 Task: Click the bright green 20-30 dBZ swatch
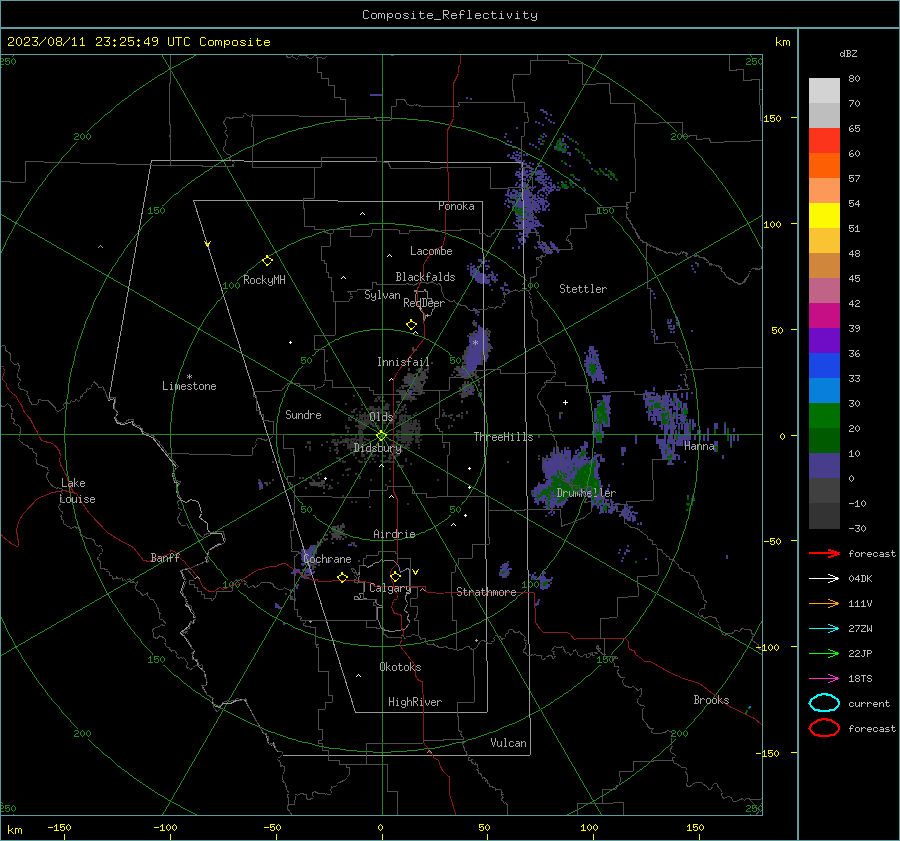pyautogui.click(x=824, y=416)
